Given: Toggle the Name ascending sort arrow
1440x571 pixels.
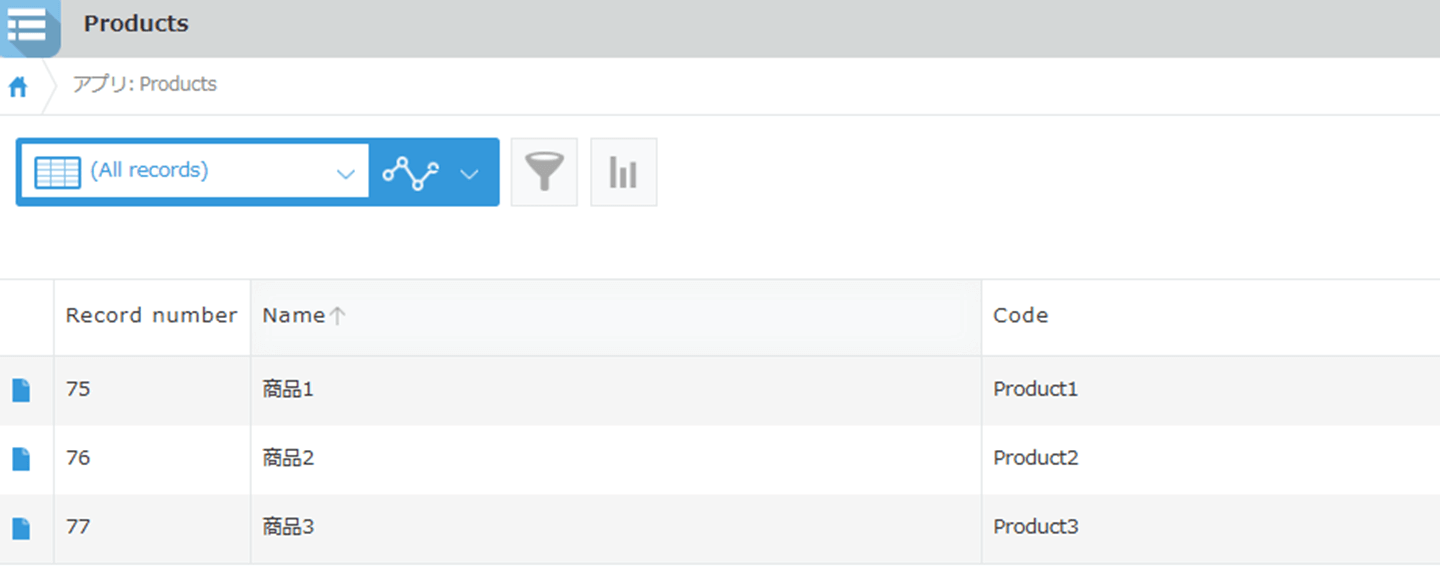Looking at the screenshot, I should pyautogui.click(x=338, y=316).
